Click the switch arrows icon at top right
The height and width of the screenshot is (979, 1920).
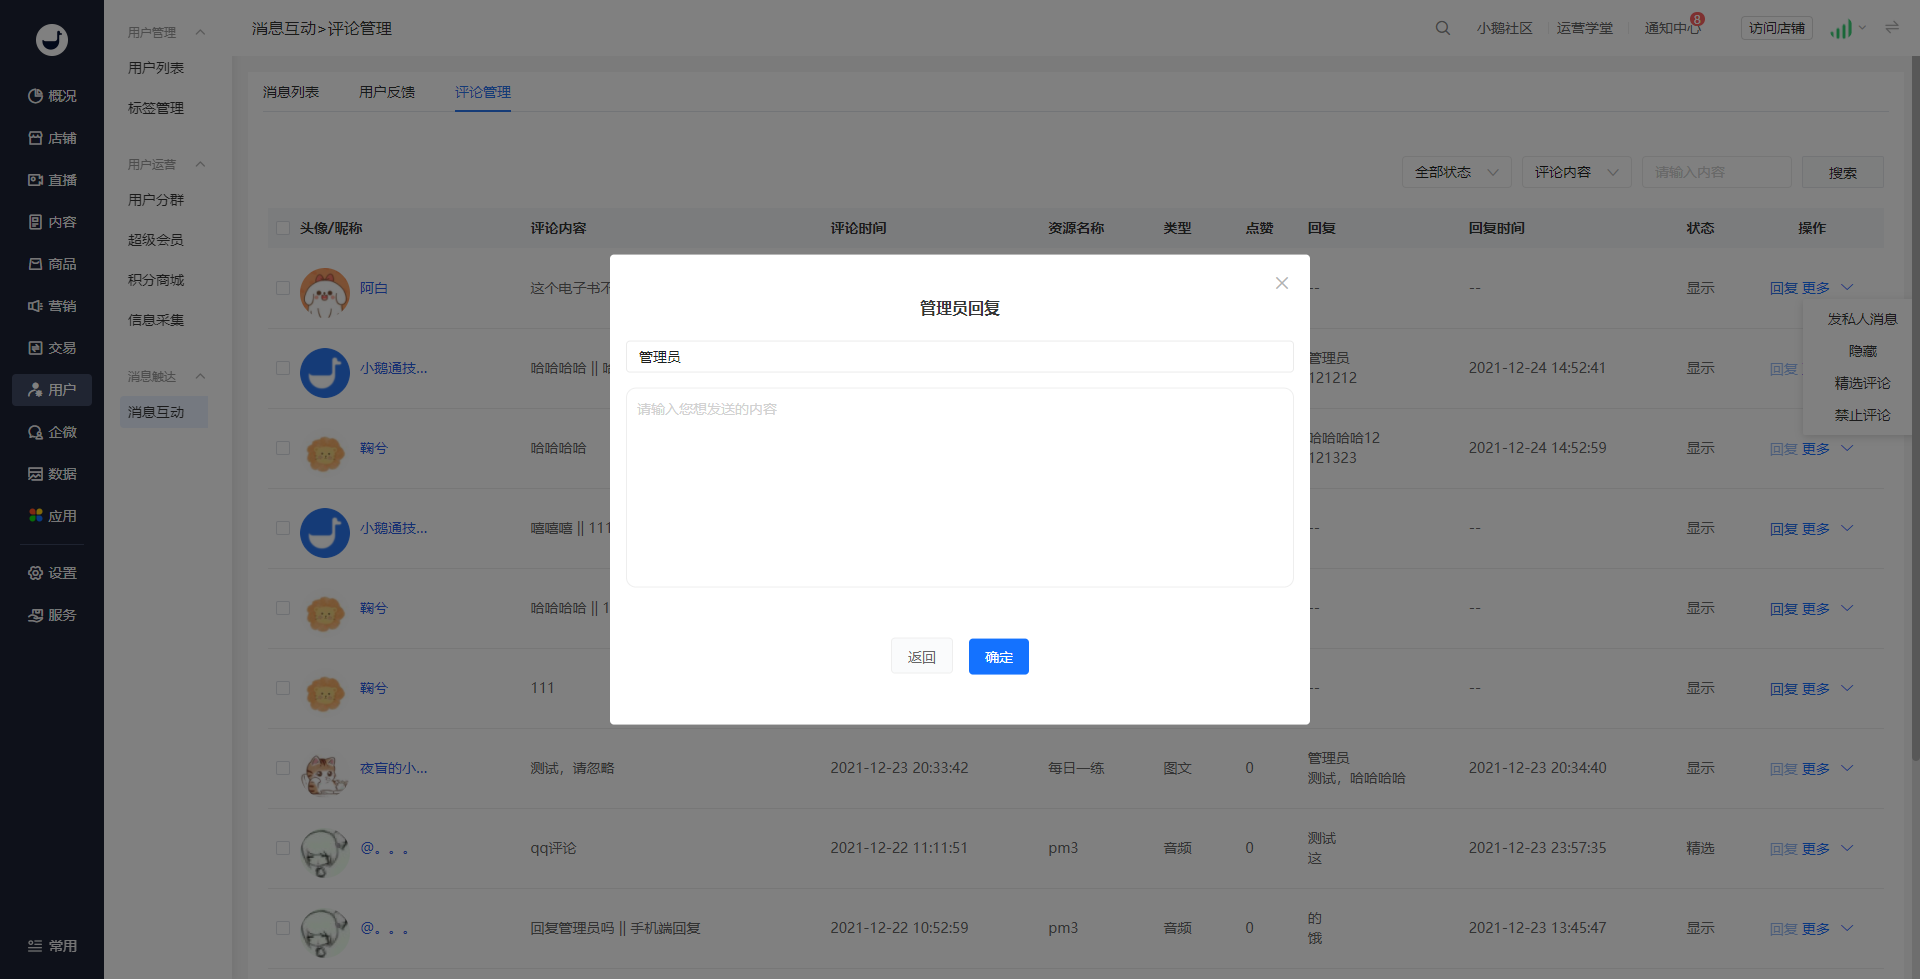[1892, 28]
